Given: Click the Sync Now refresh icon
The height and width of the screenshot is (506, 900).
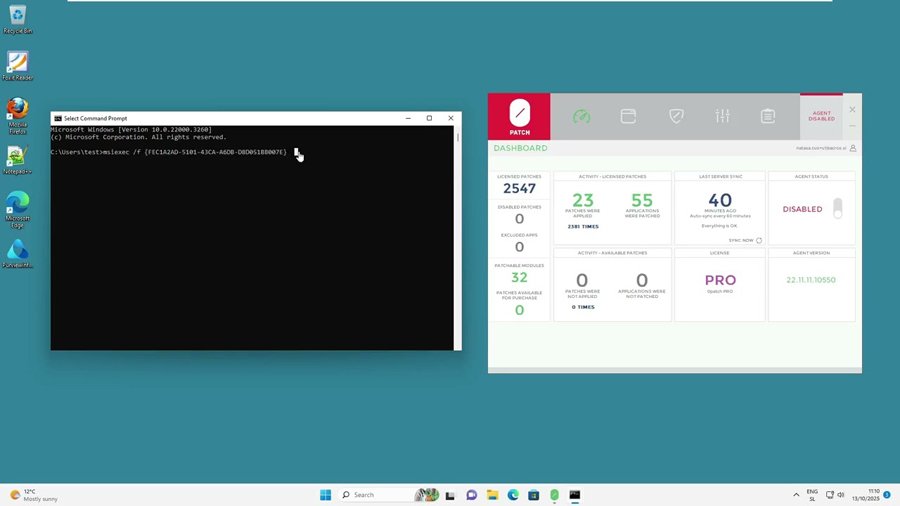Looking at the screenshot, I should [x=759, y=240].
